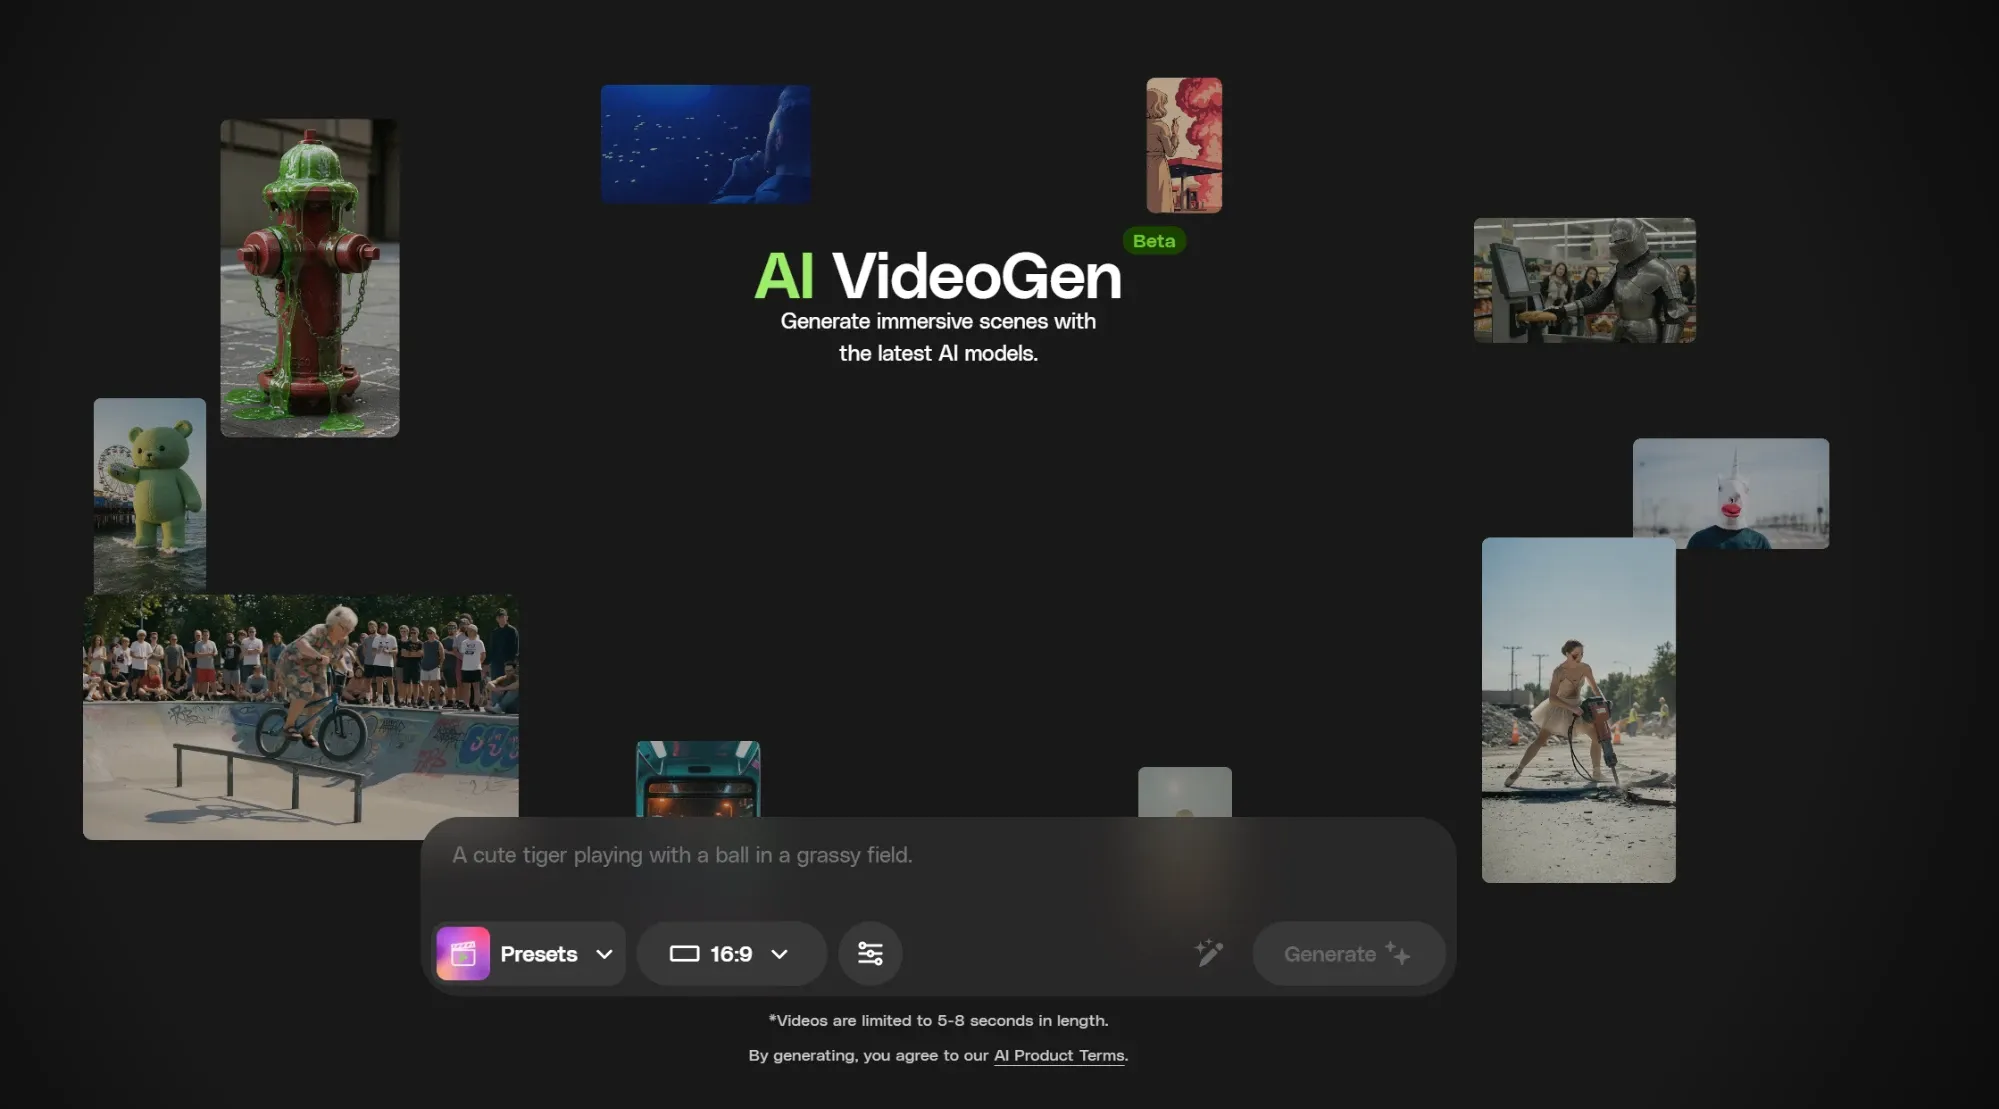This screenshot has height=1109, width=1999.
Task: Open the Presets dropdown
Action: (530, 954)
